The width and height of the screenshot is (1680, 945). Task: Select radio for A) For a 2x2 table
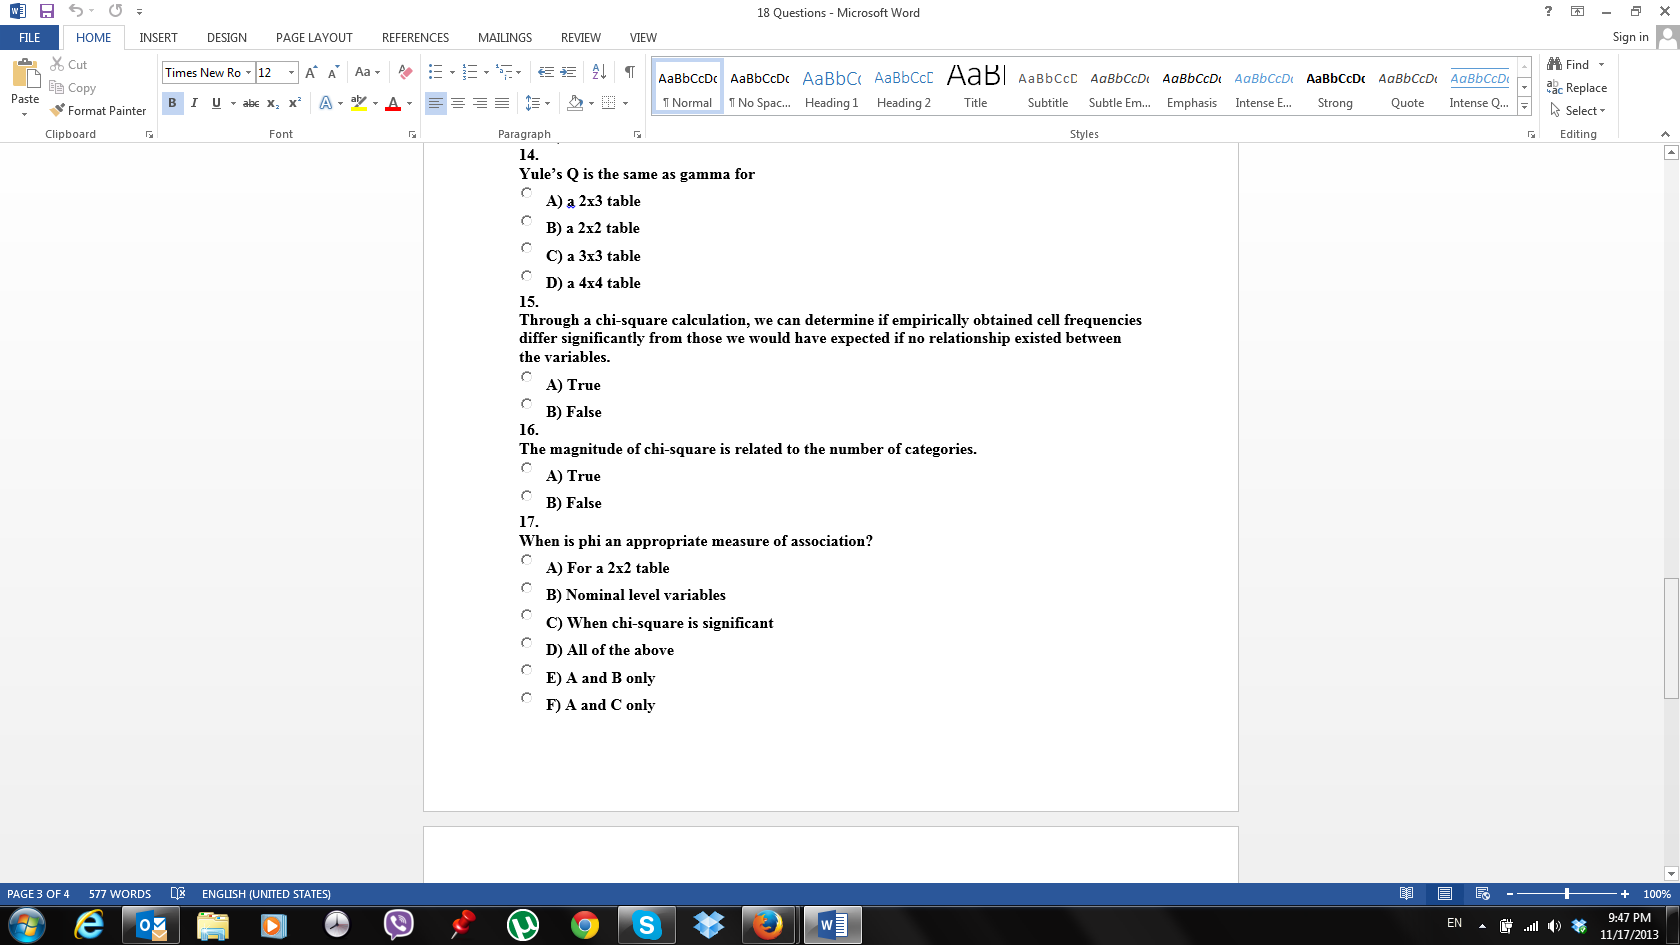tap(526, 560)
